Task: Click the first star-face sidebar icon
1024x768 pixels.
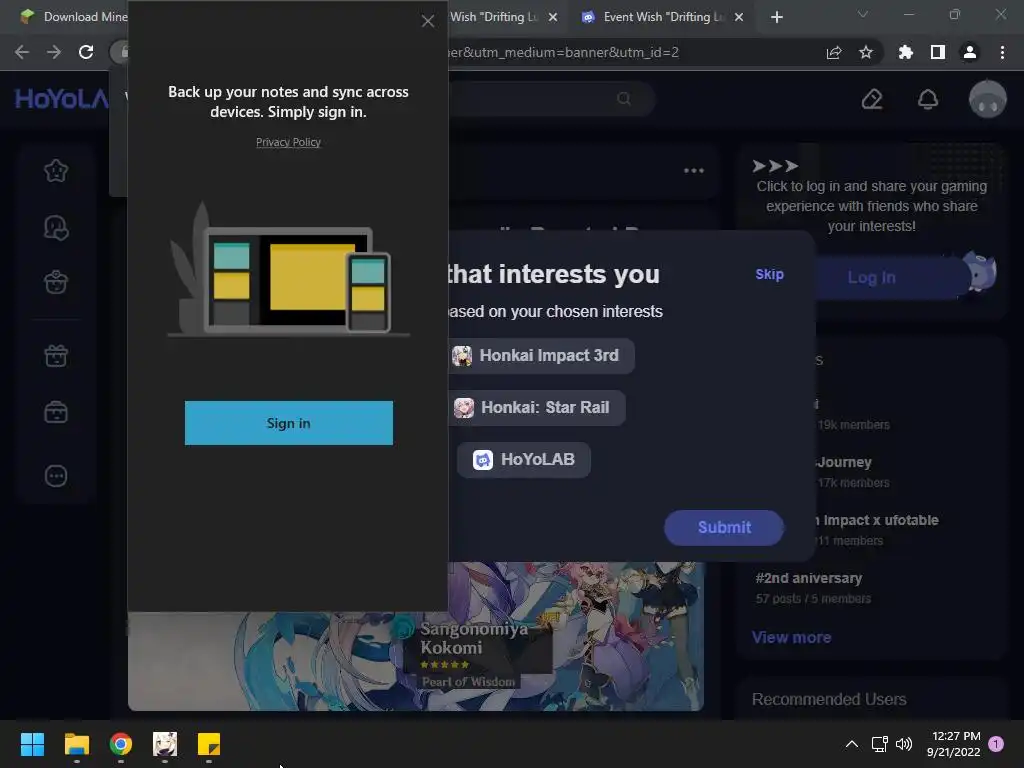Action: pyautogui.click(x=56, y=171)
